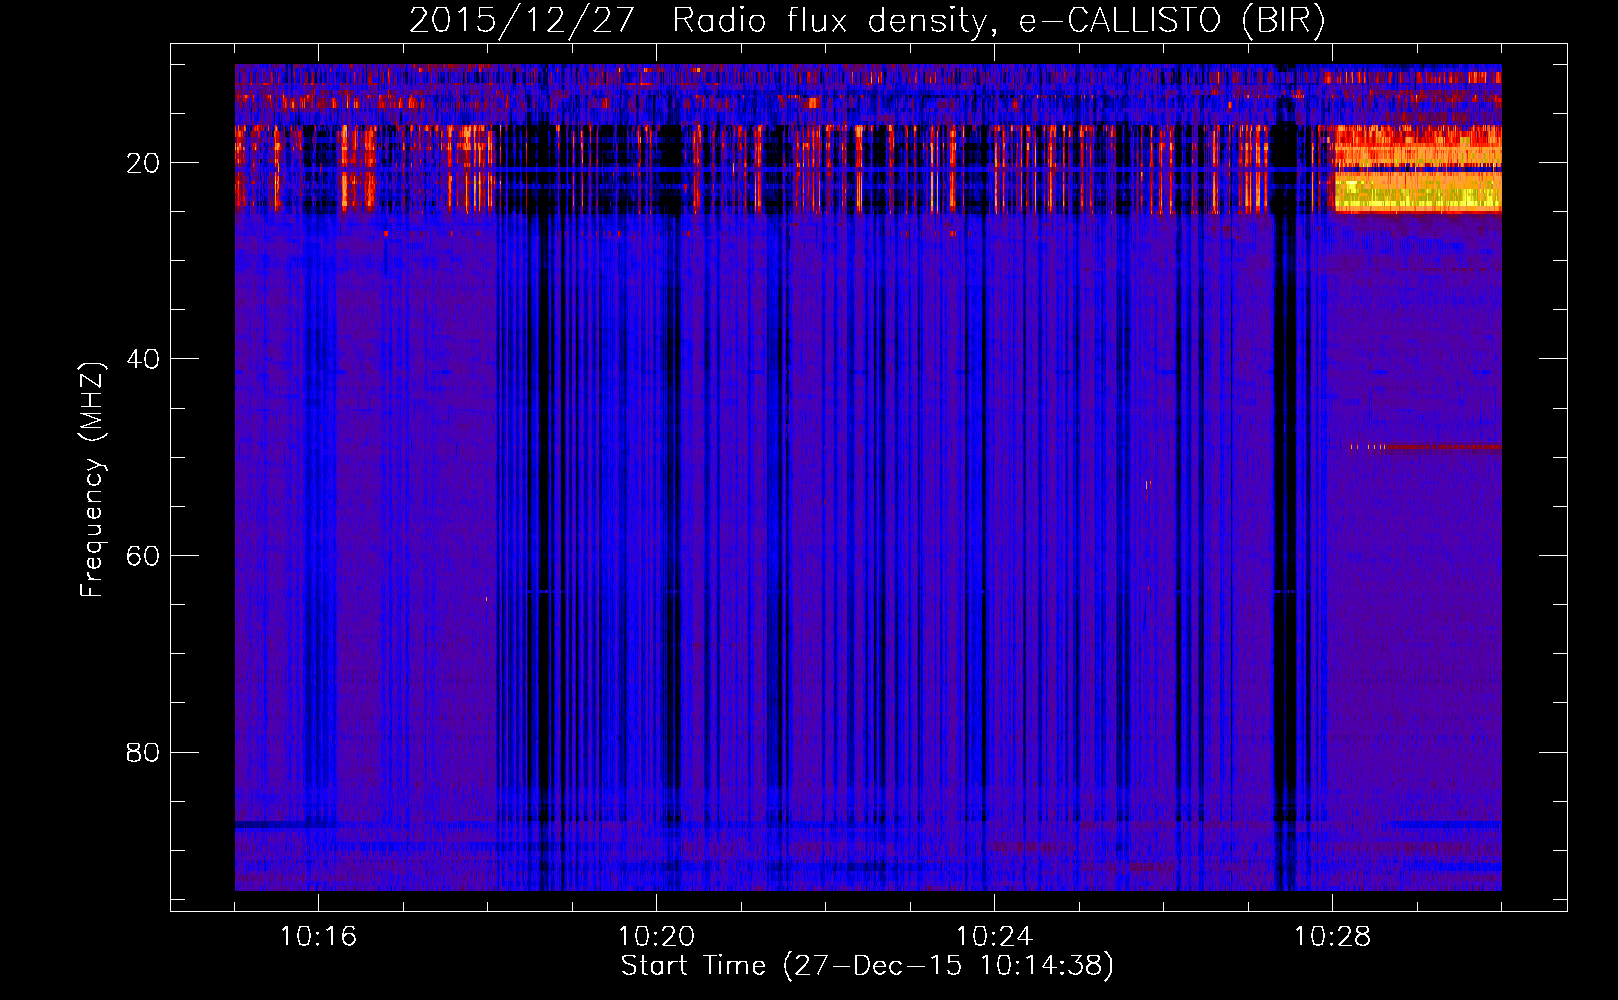This screenshot has width=1618, height=1000.
Task: Click the 20 MHz frequency tick label
Action: point(143,163)
